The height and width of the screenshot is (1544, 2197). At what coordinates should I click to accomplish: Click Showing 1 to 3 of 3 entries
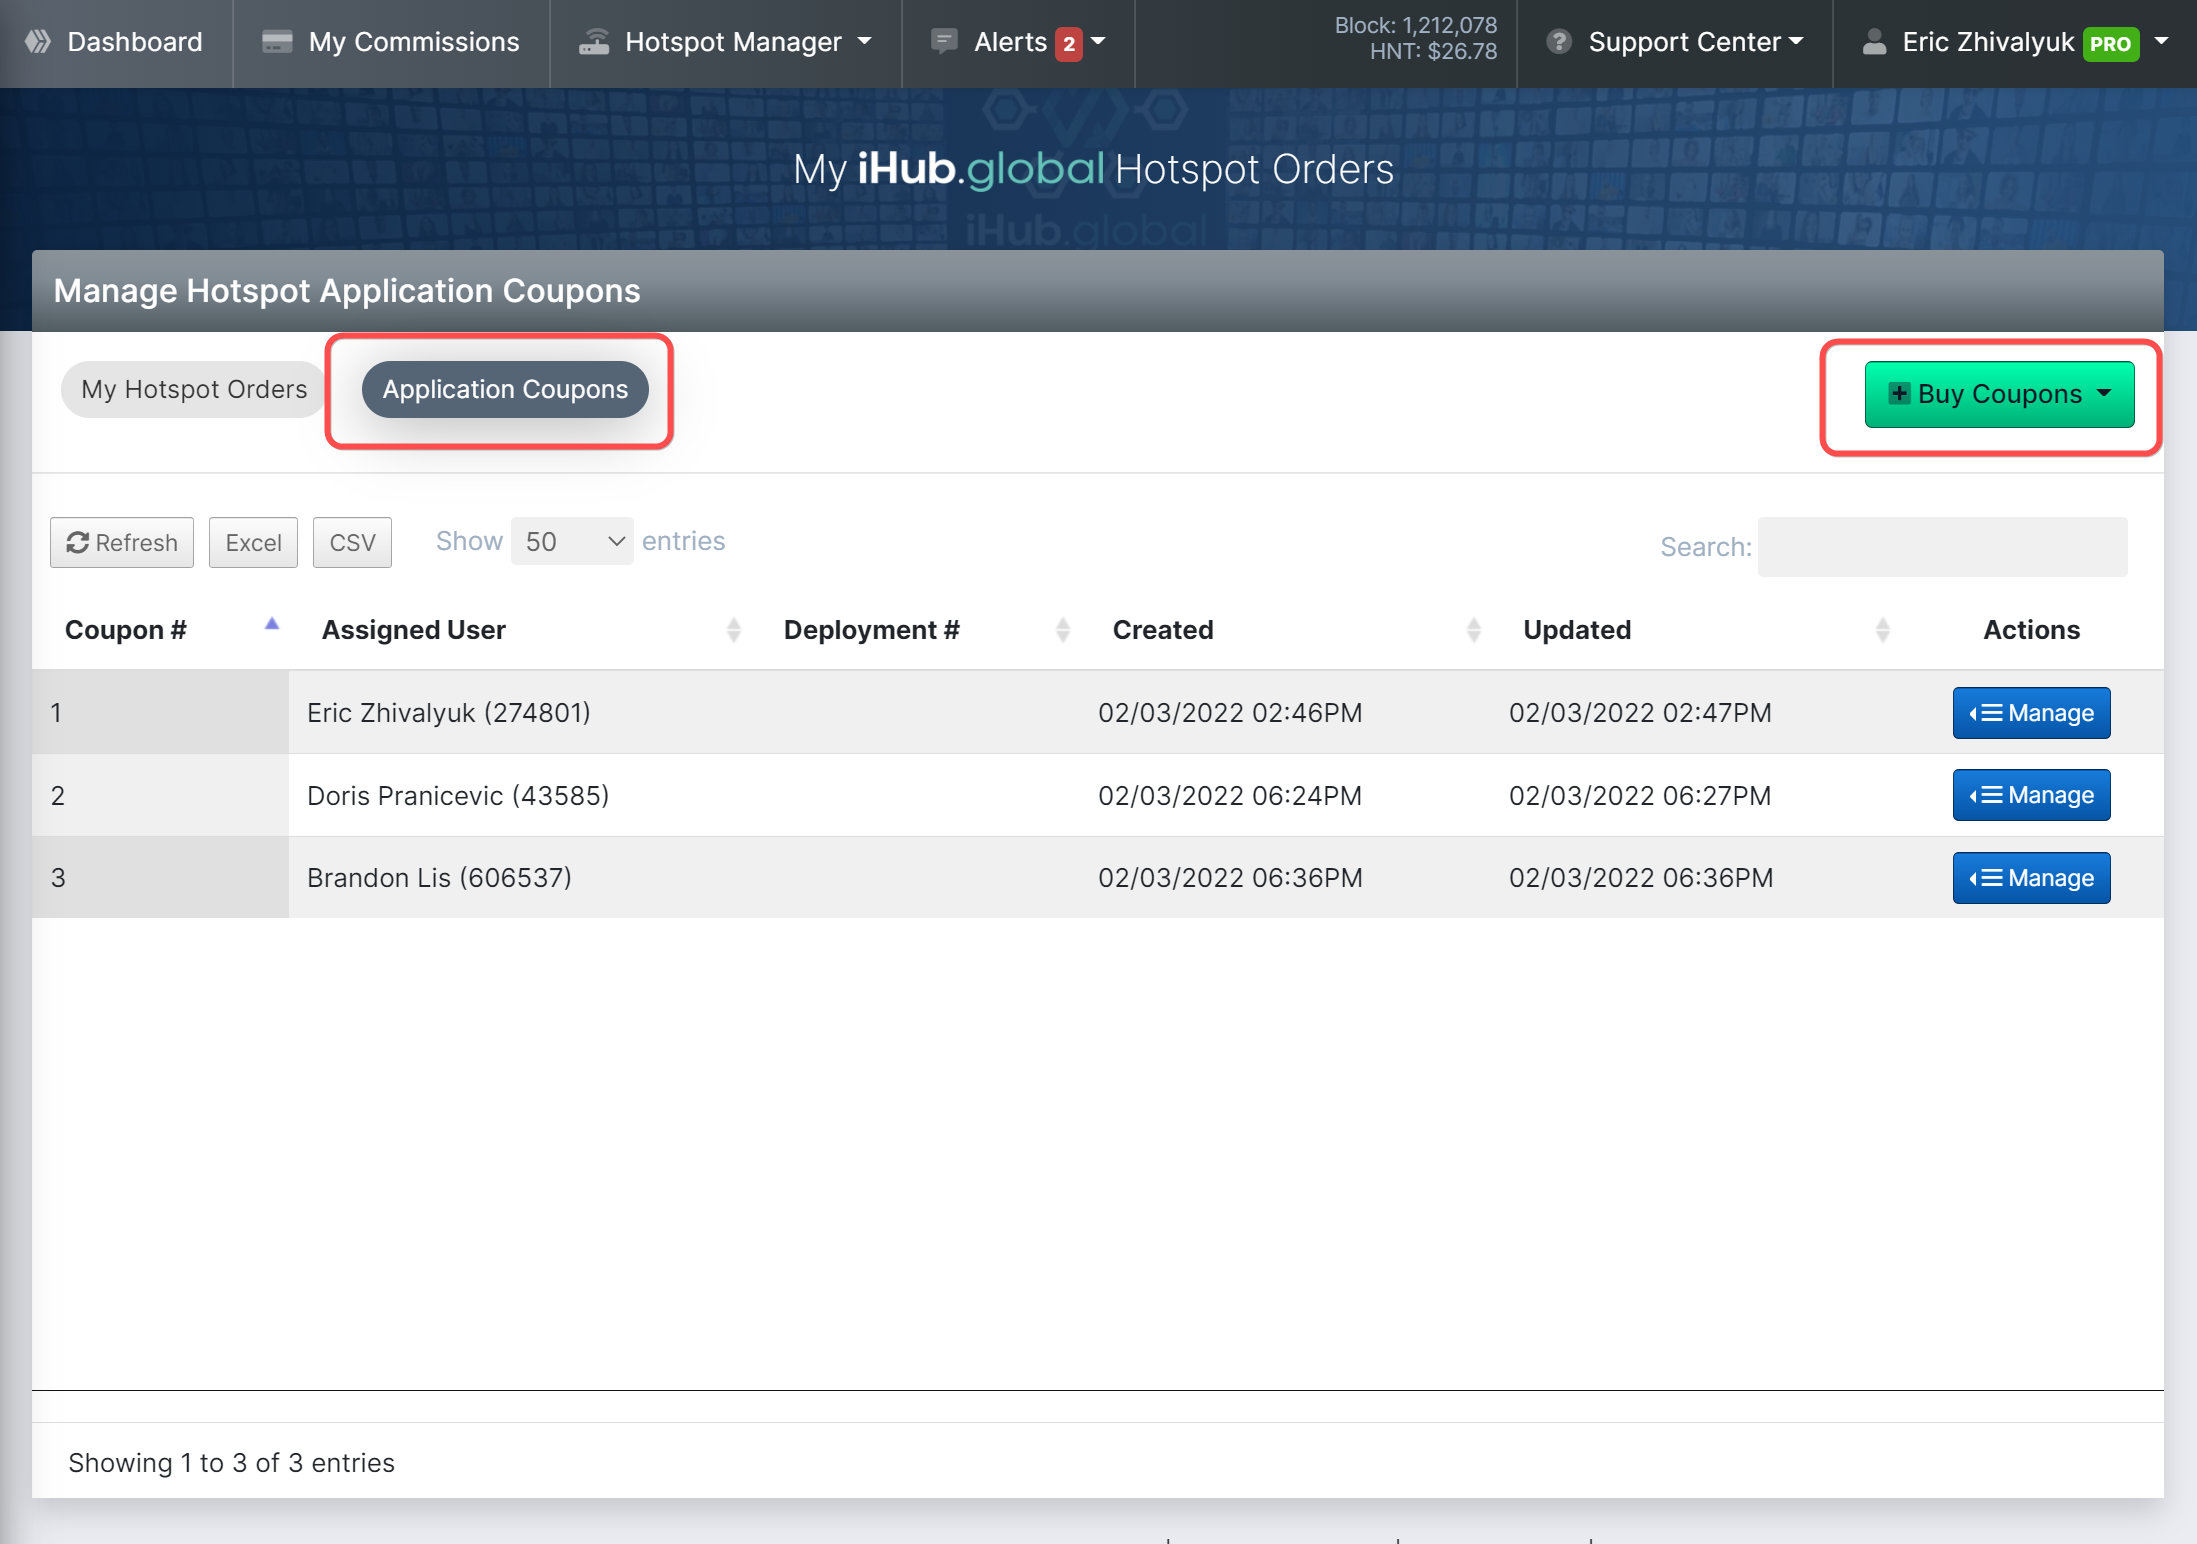point(231,1463)
